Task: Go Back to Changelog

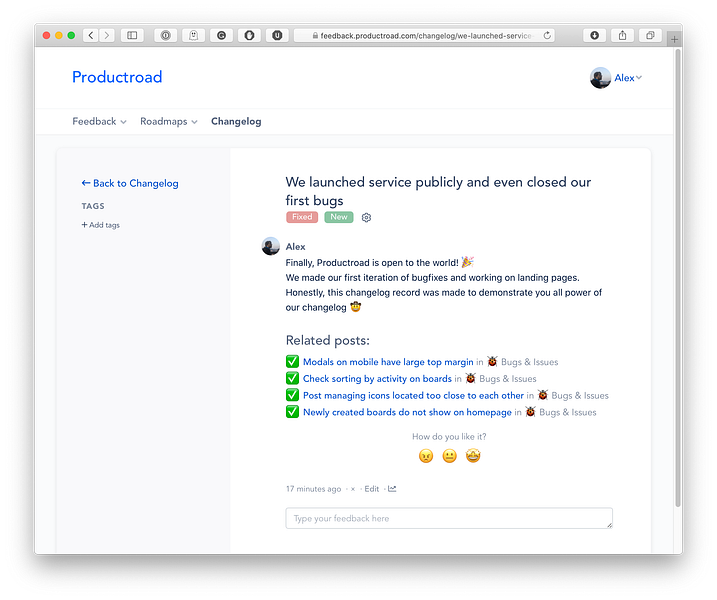Action: (x=130, y=183)
